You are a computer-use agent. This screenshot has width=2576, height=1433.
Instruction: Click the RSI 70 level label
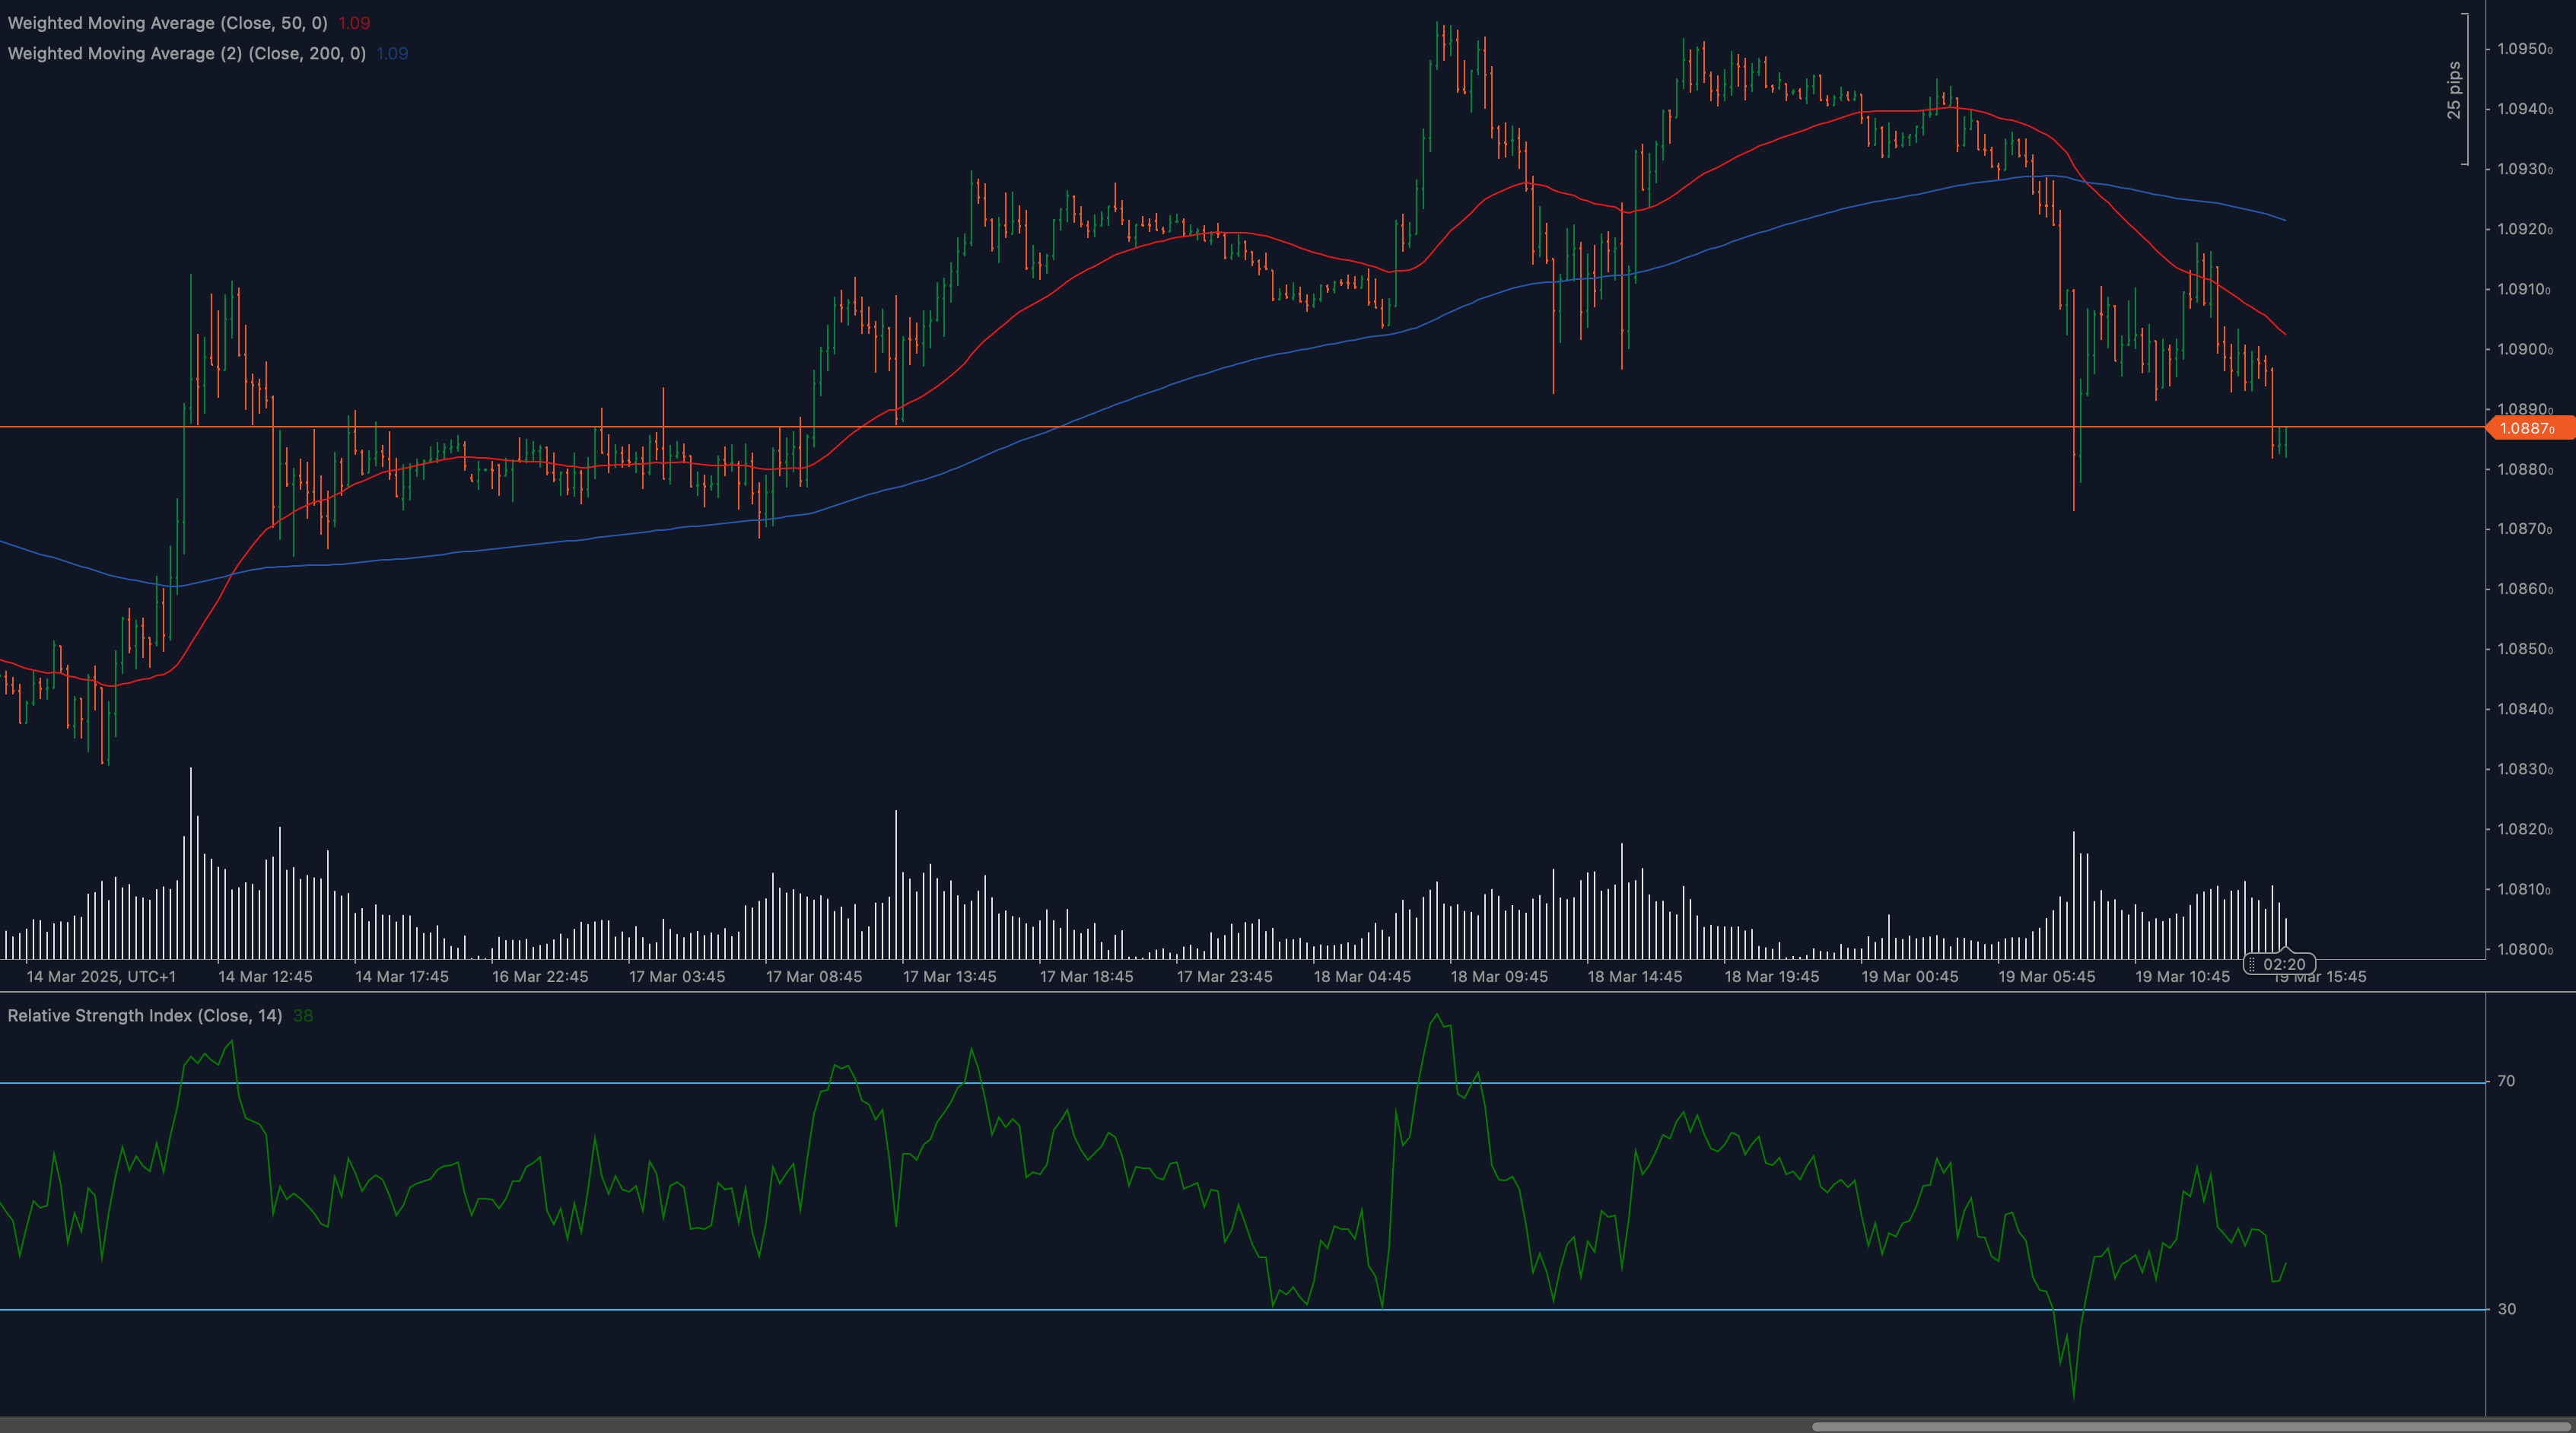pos(2506,1081)
